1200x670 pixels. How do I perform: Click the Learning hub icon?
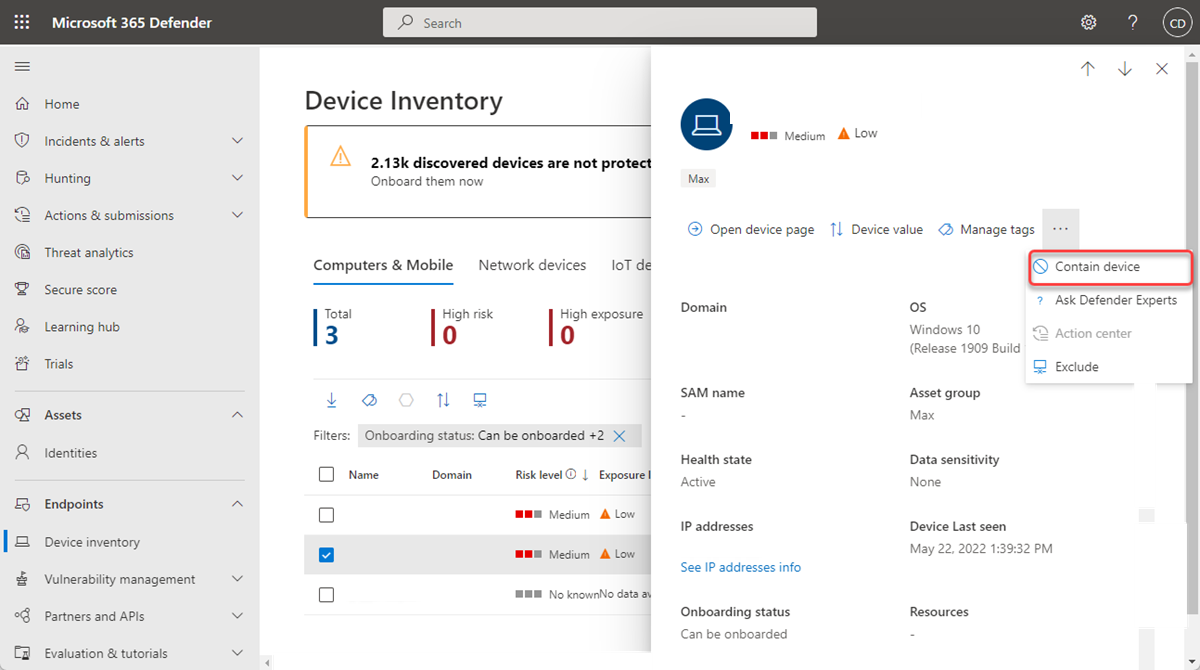22,326
